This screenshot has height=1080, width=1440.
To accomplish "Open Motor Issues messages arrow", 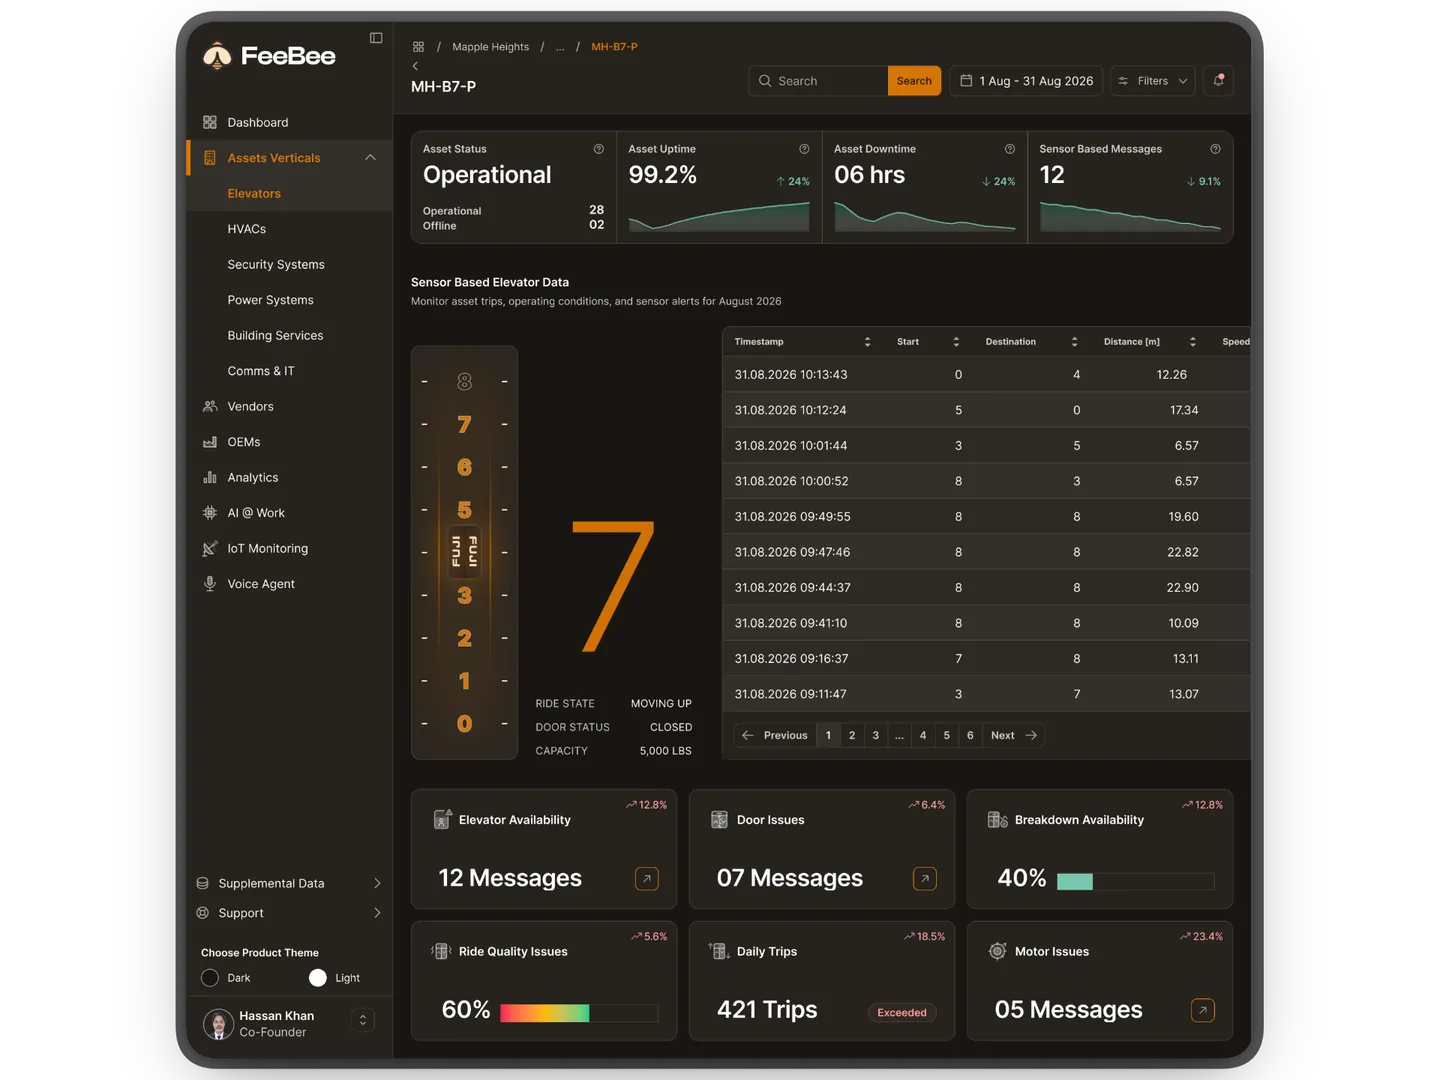I will point(1203,1011).
